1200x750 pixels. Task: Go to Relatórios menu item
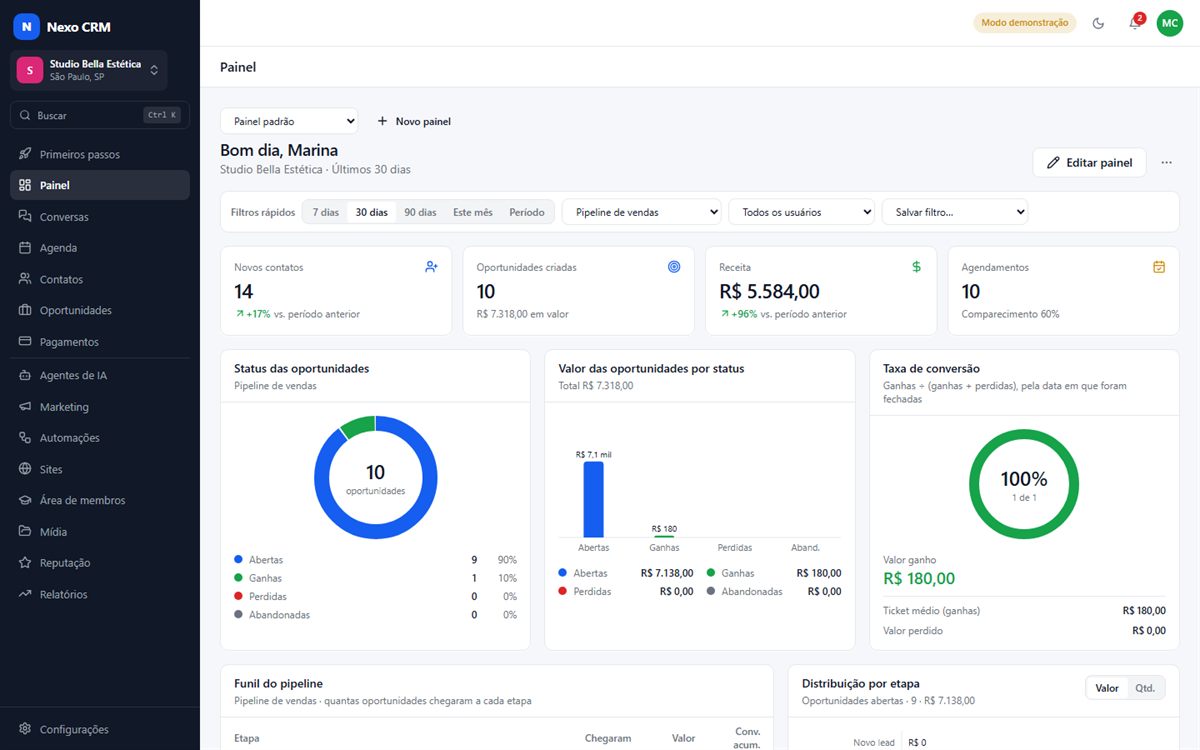click(100, 594)
